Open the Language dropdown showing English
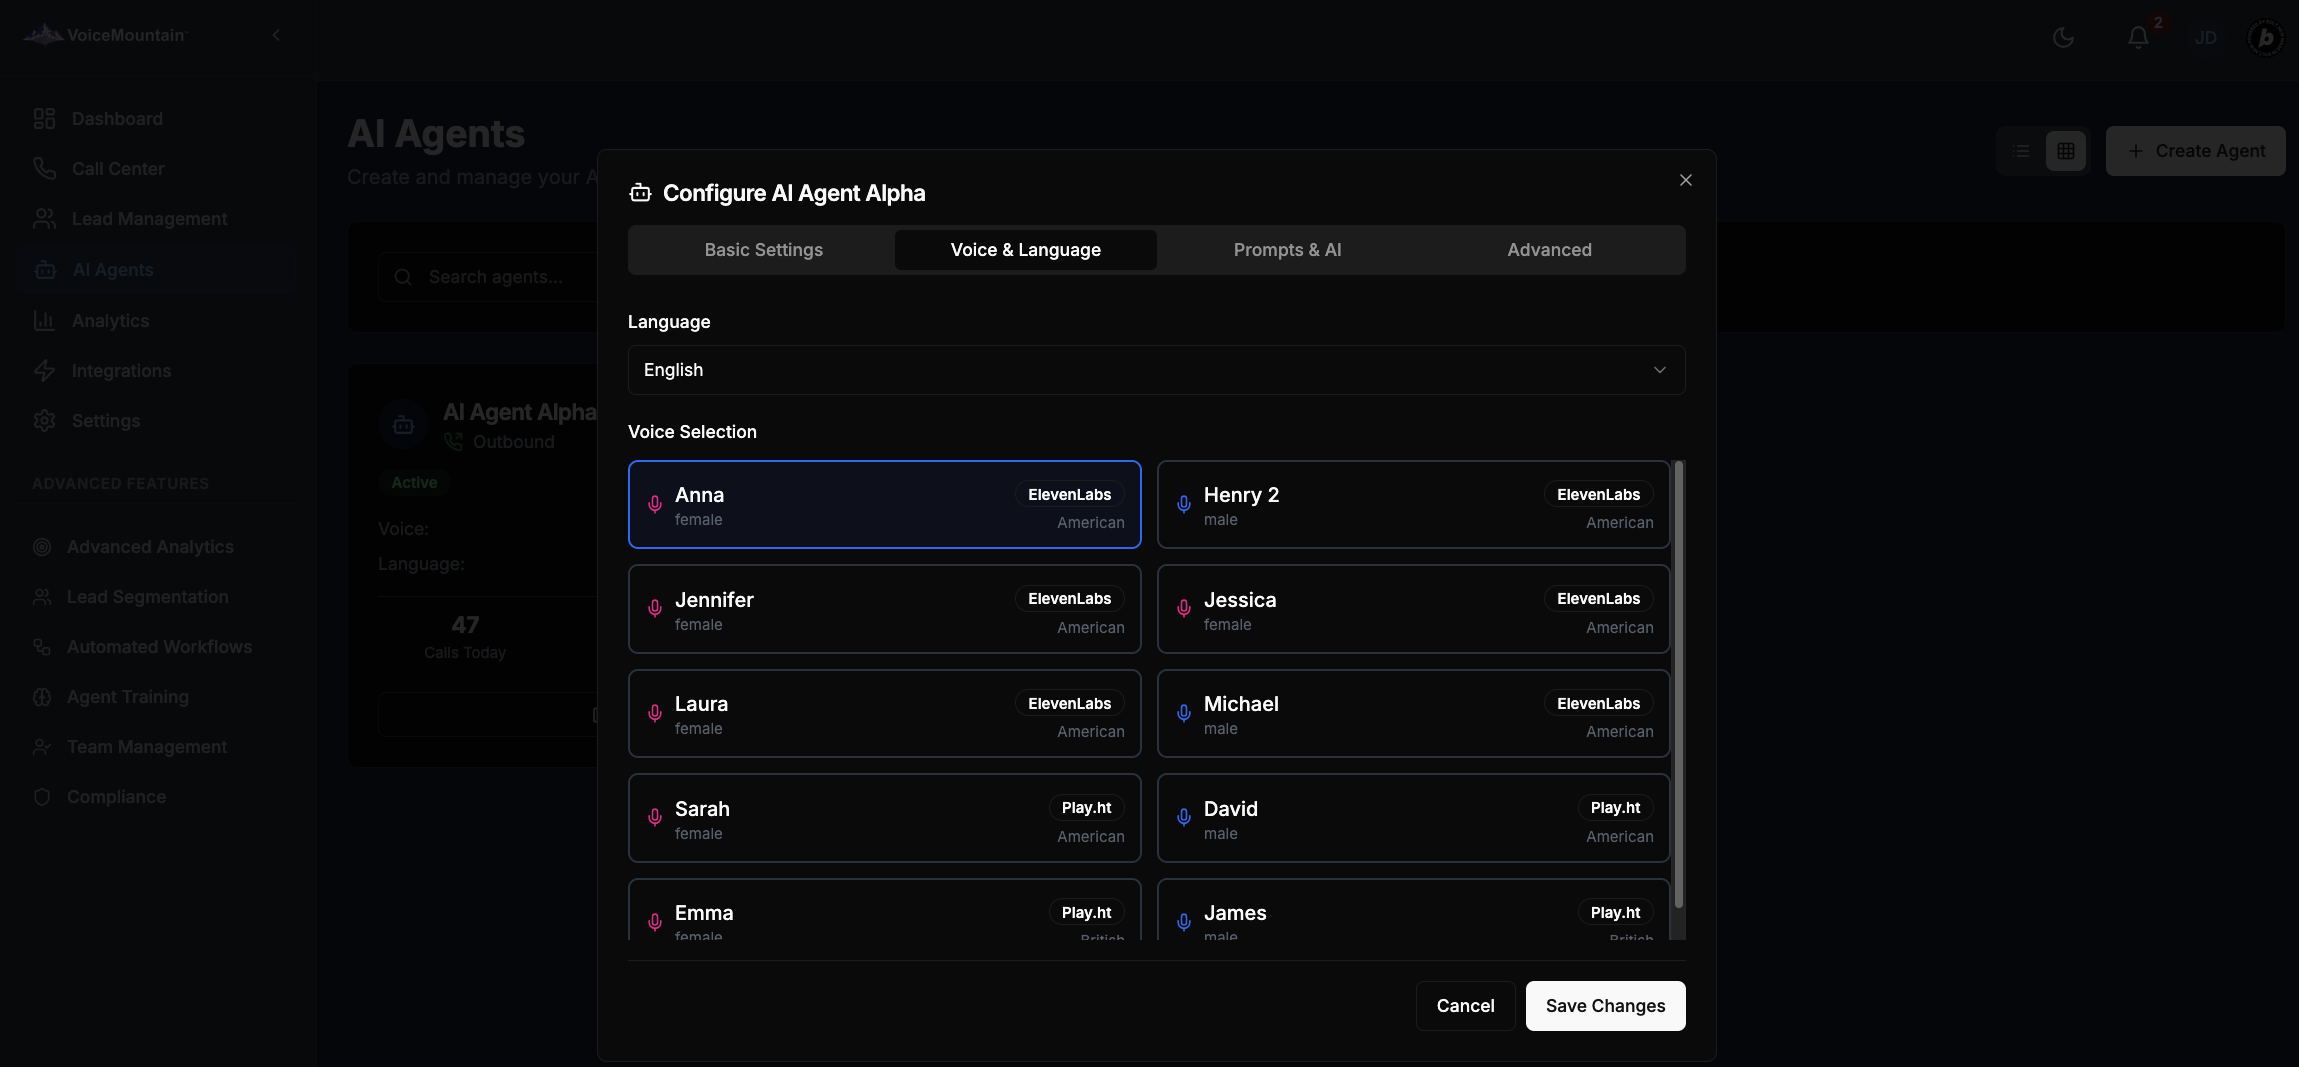Viewport: 2299px width, 1067px height. (x=1157, y=370)
